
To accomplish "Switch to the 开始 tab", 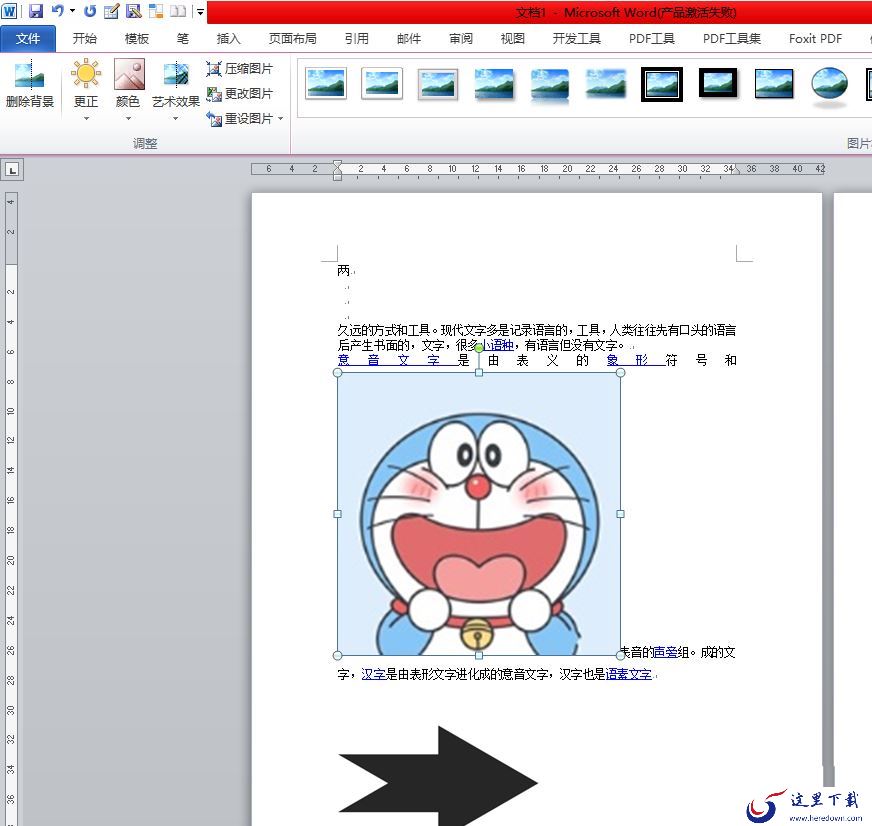I will [x=85, y=38].
